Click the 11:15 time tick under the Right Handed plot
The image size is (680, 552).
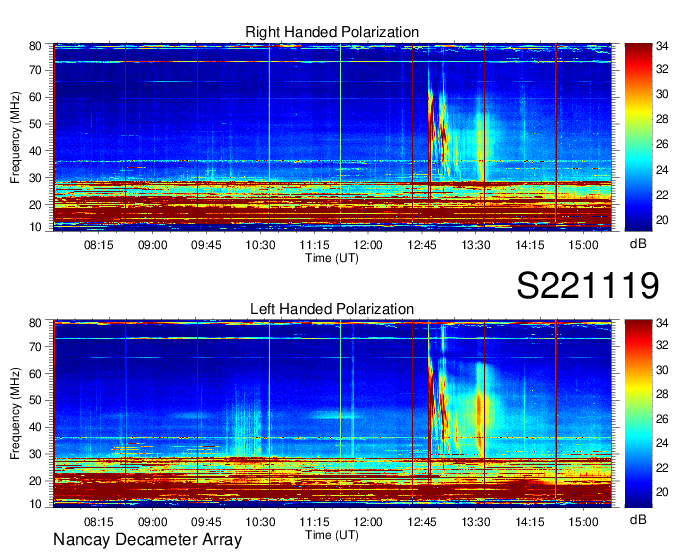(x=314, y=245)
